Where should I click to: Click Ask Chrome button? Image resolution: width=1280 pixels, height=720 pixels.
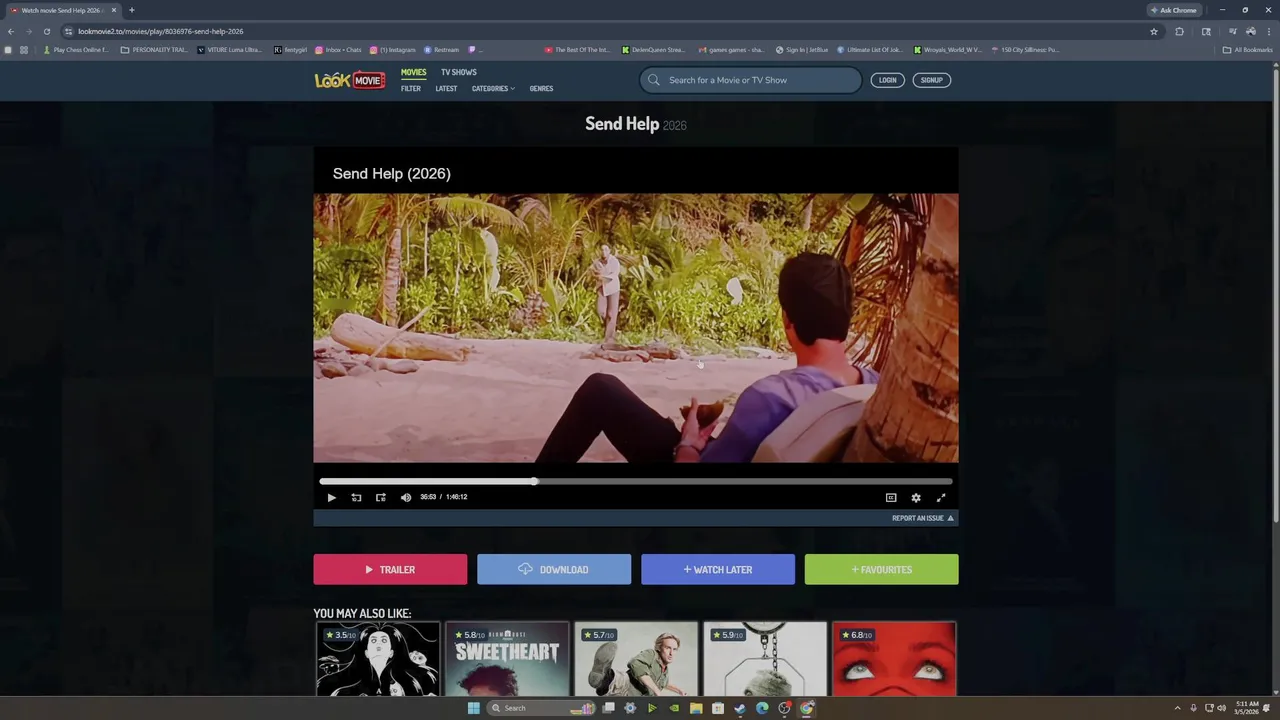click(1174, 10)
